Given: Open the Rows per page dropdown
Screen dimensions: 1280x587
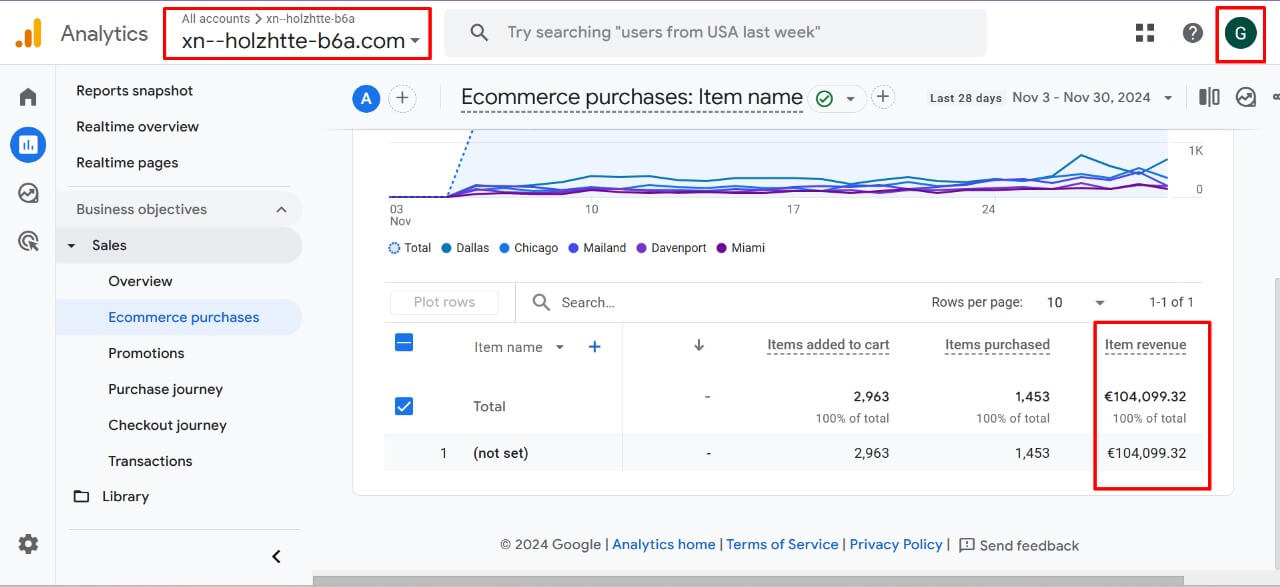Looking at the screenshot, I should click(1075, 302).
